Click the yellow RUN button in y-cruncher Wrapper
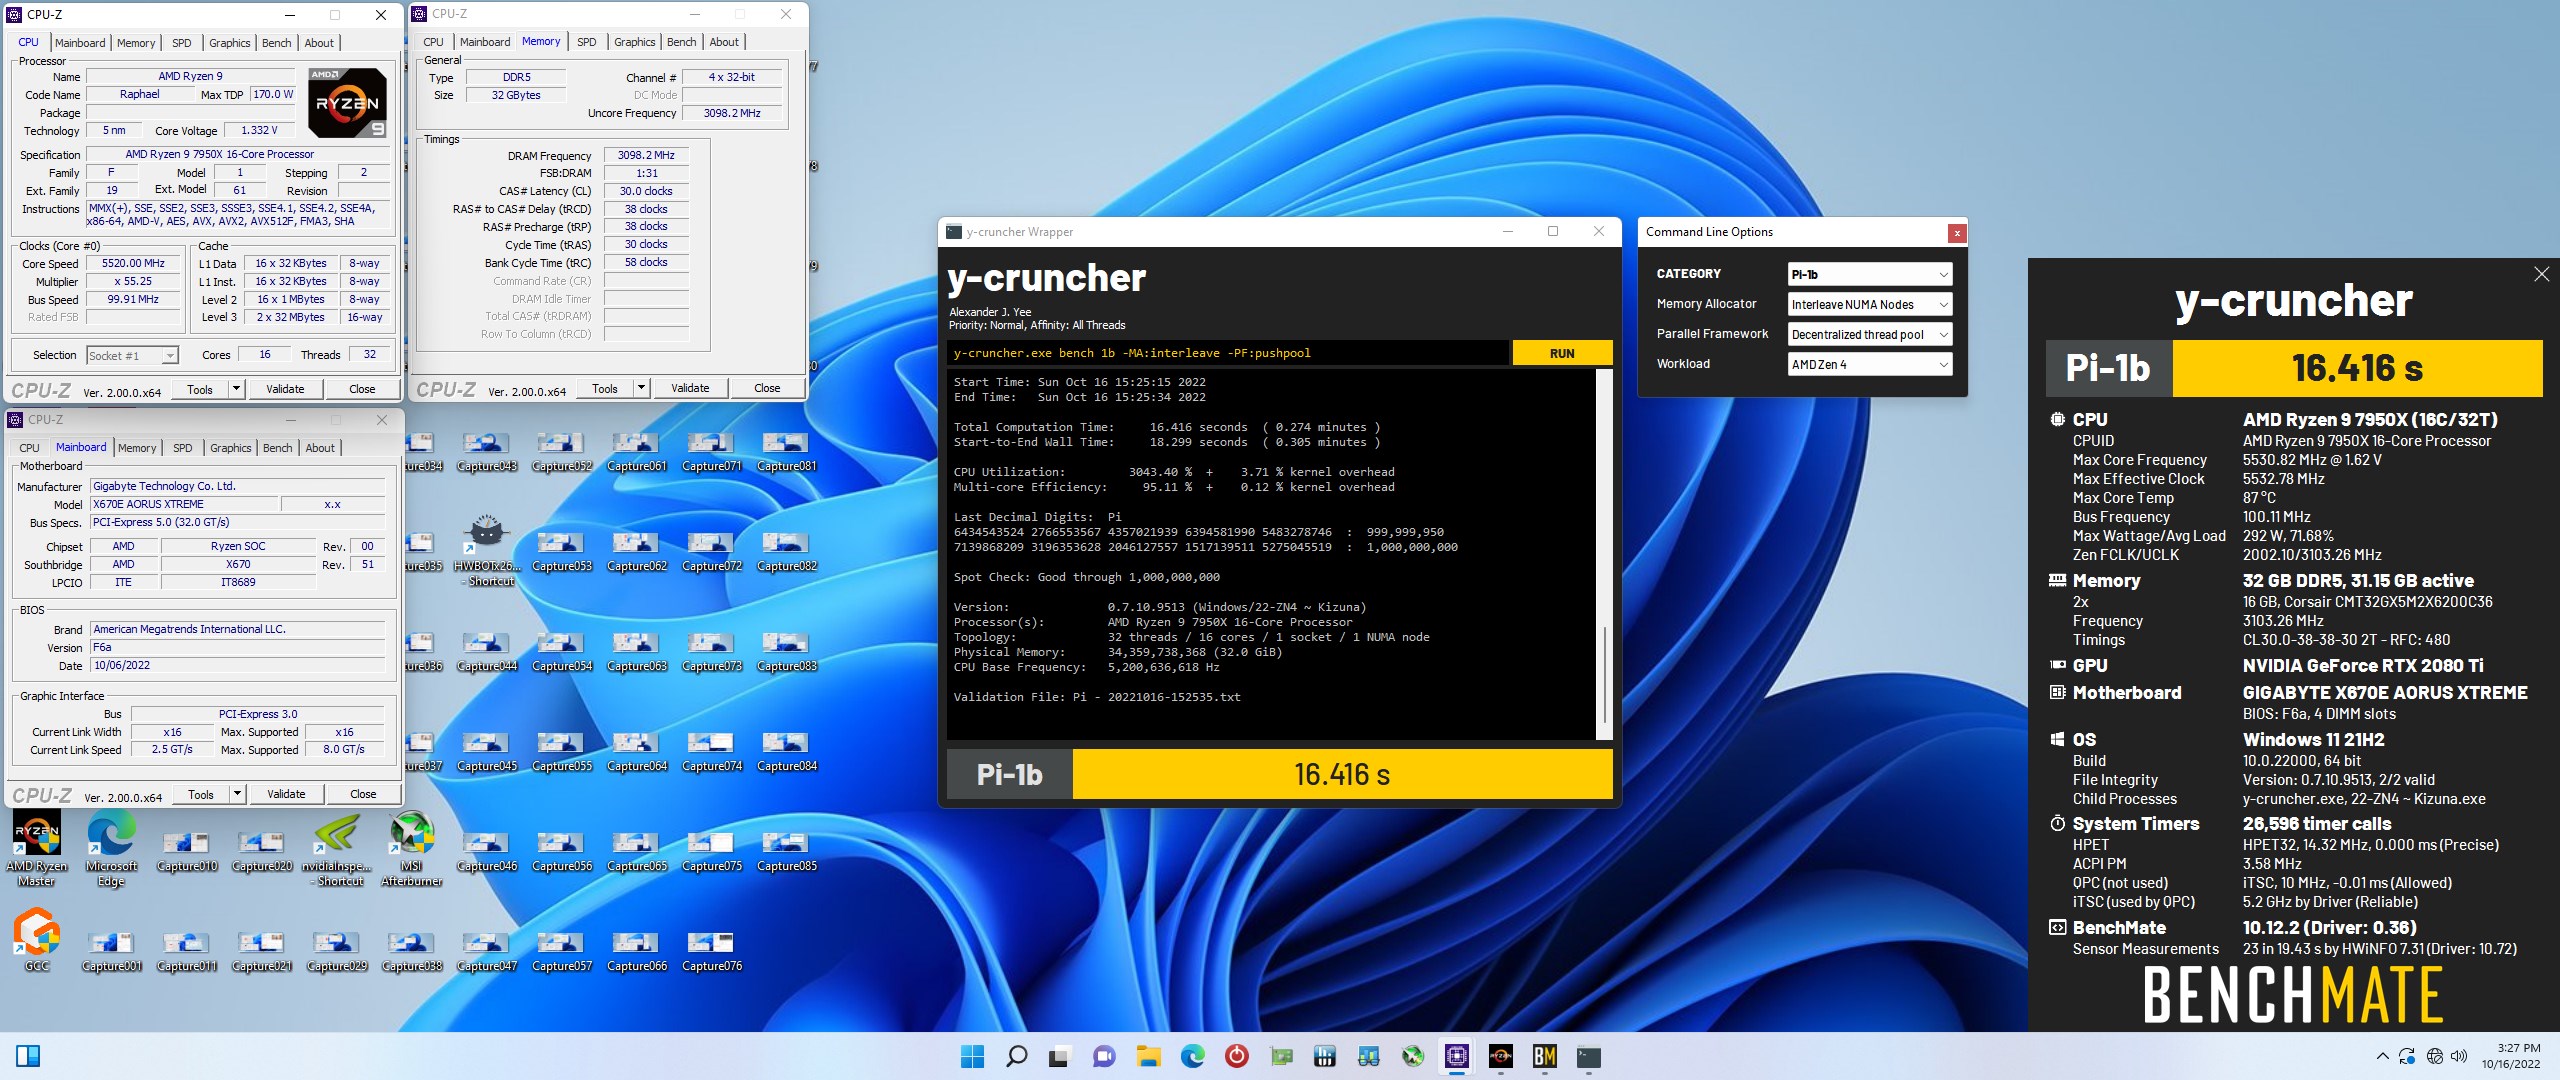 [1561, 353]
